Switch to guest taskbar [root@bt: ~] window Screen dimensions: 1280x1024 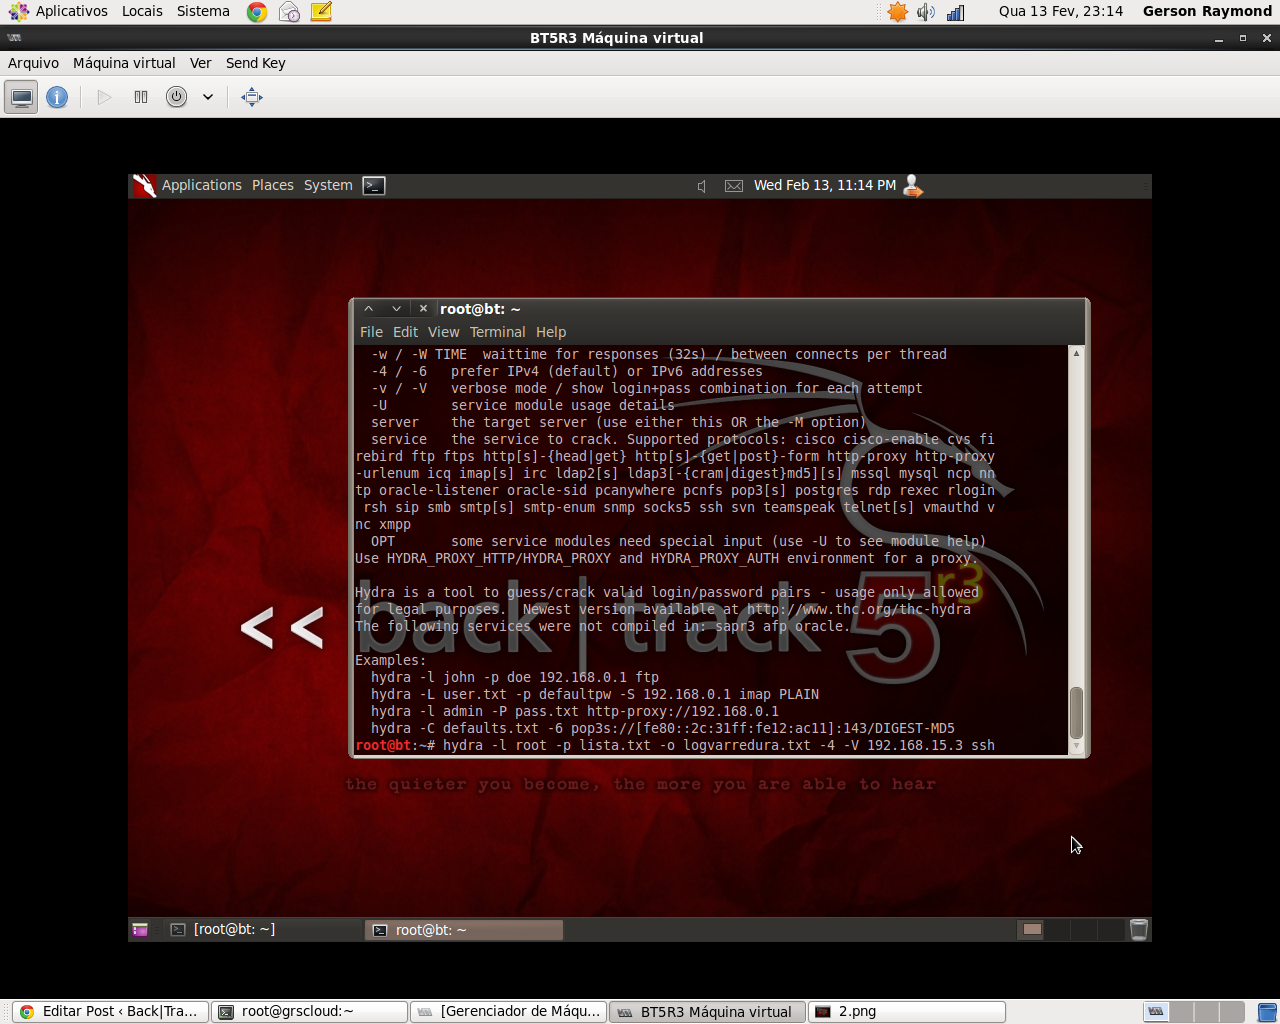tap(262, 930)
